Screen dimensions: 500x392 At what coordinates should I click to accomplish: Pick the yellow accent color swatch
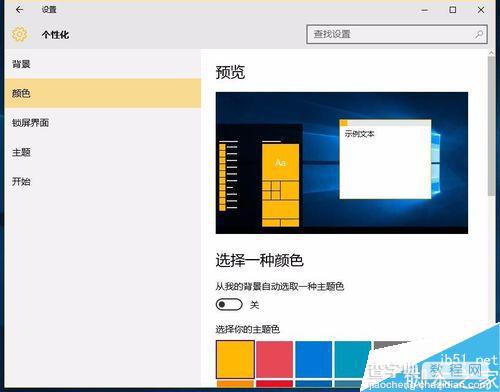point(235,359)
